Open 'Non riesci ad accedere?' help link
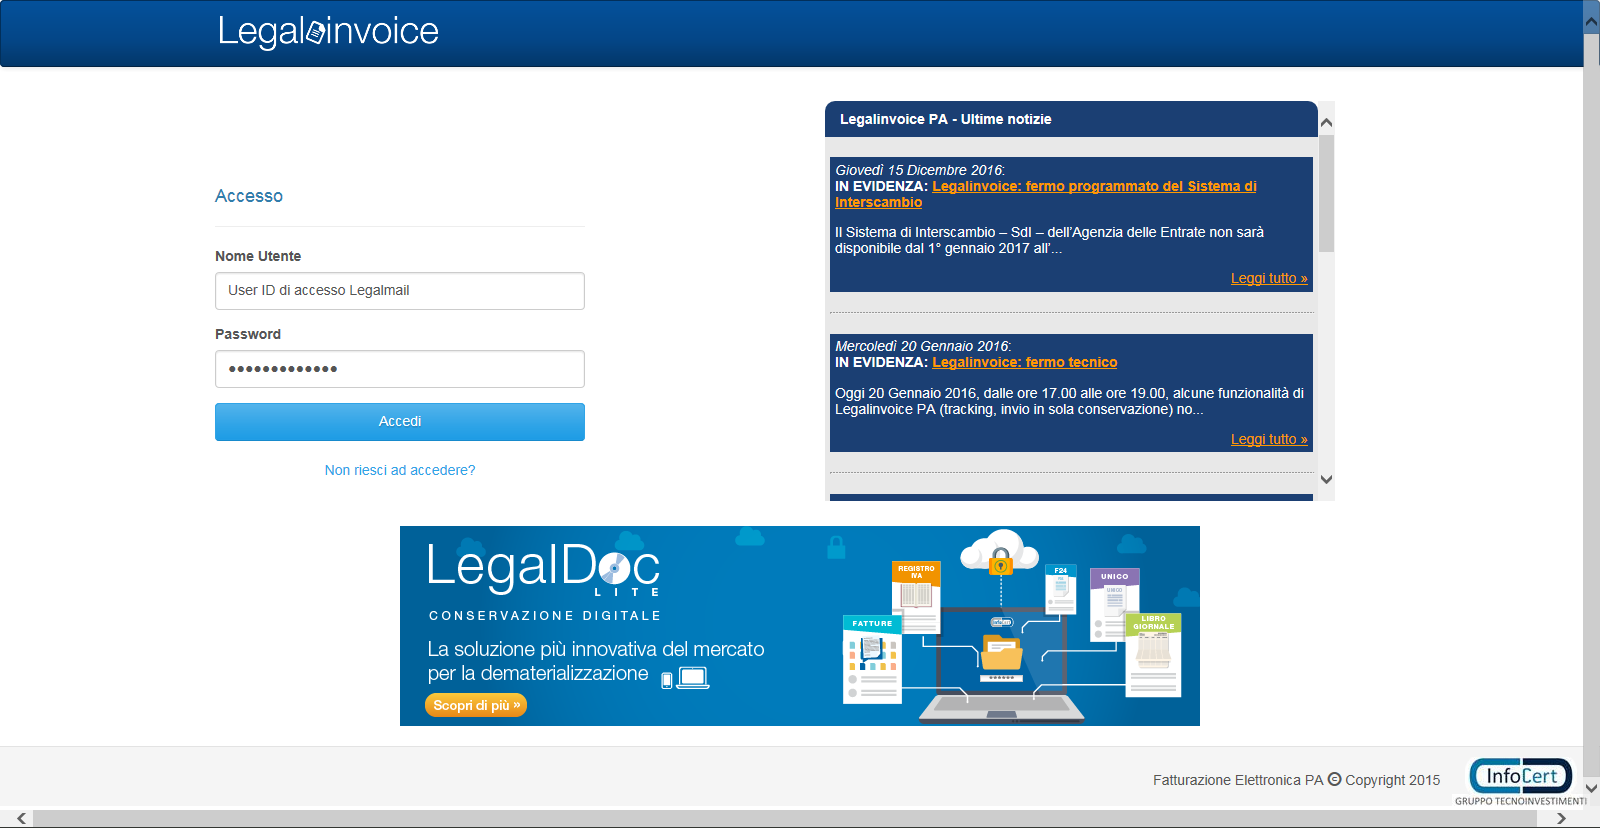Screen dimensions: 1600x828 (400, 470)
